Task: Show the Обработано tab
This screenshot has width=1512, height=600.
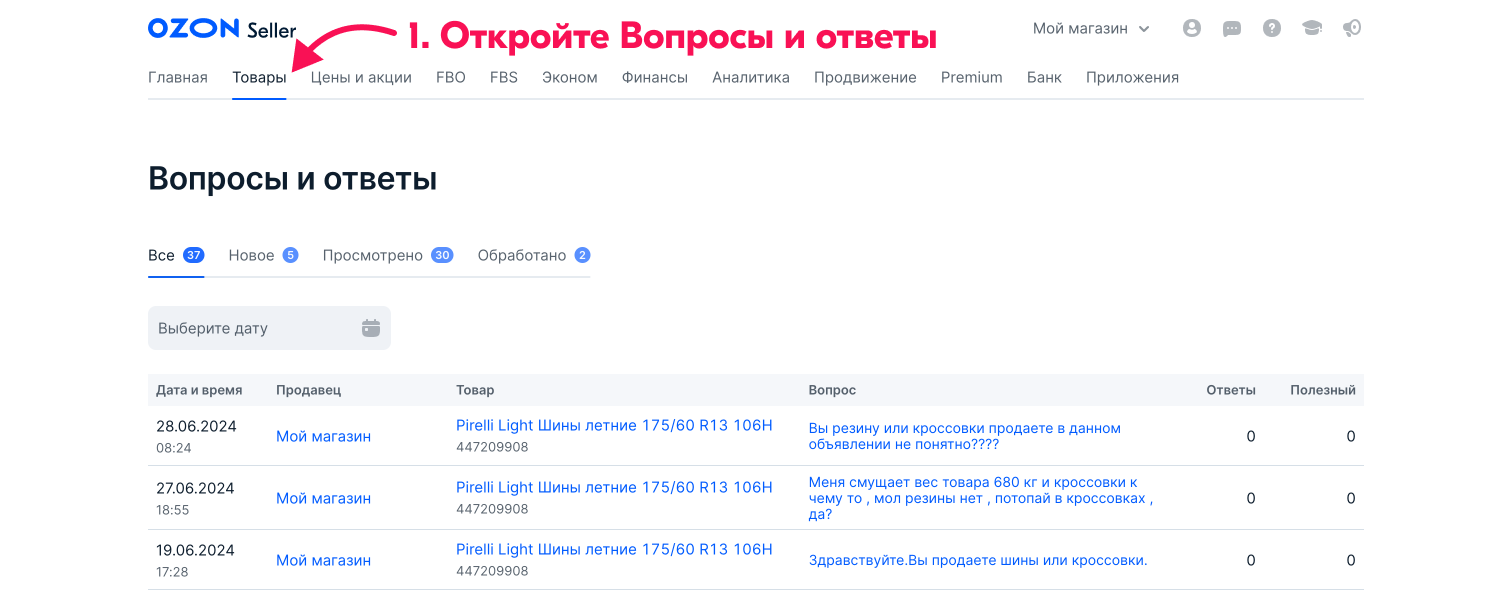Action: [x=534, y=255]
